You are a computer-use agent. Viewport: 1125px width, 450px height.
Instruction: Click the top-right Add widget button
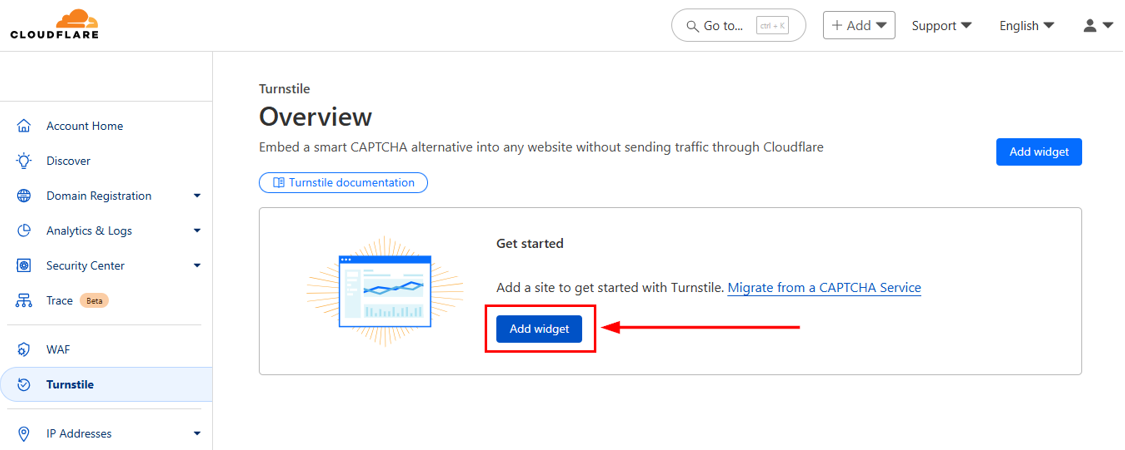click(x=1038, y=152)
